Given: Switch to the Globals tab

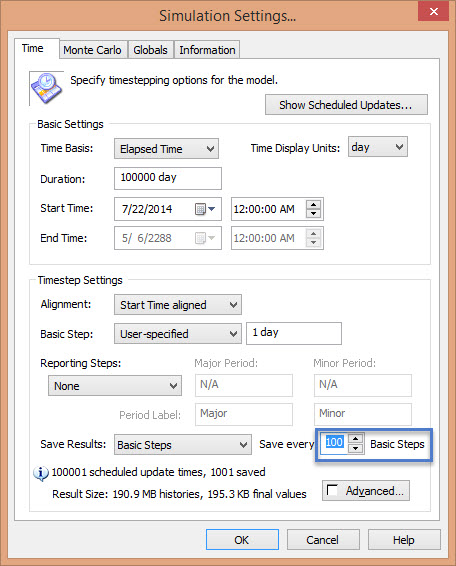Looking at the screenshot, I should tap(151, 50).
